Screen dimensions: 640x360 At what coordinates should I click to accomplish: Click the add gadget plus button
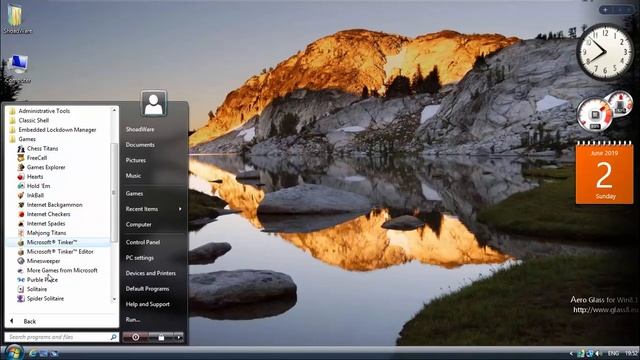[x=605, y=9]
